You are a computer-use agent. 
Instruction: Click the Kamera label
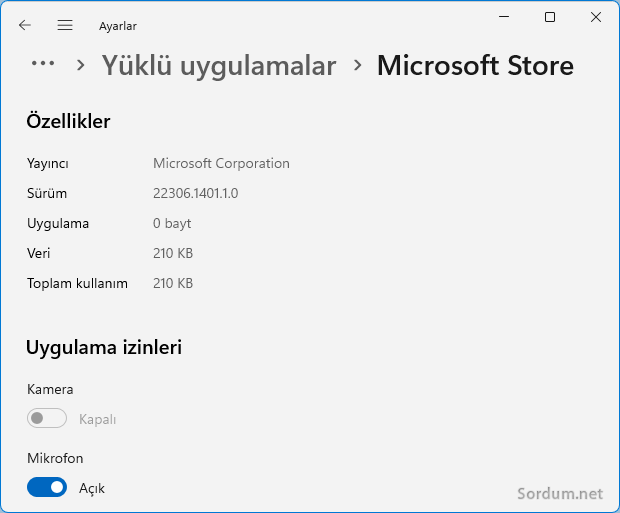point(50,390)
